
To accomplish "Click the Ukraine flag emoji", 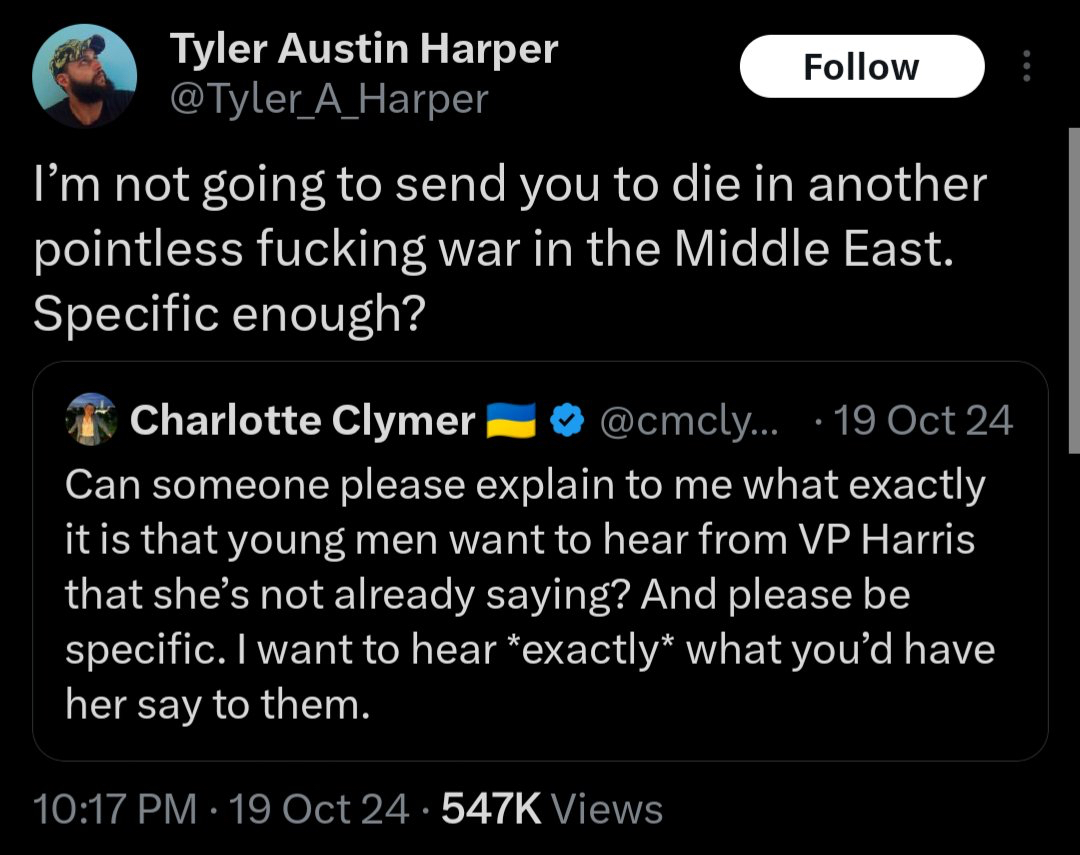I will click(511, 421).
